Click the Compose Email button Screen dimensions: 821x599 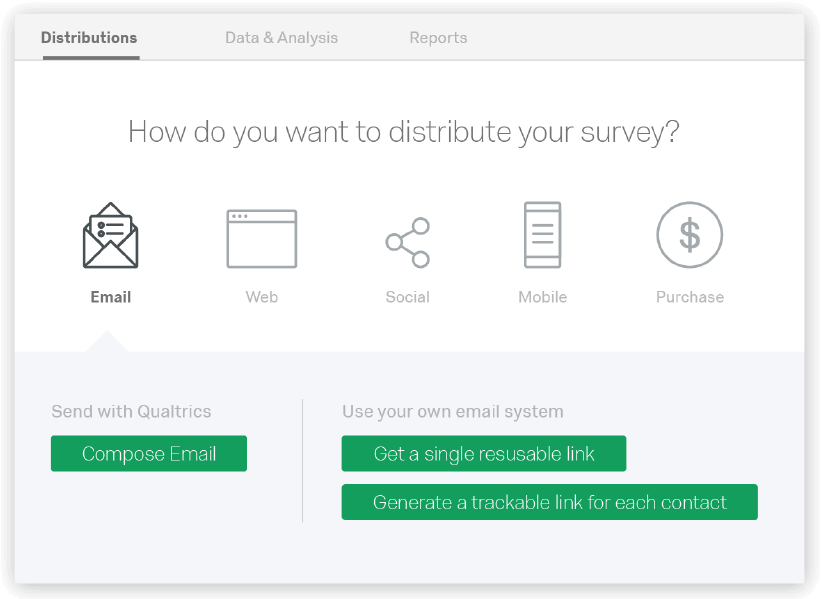tap(148, 453)
